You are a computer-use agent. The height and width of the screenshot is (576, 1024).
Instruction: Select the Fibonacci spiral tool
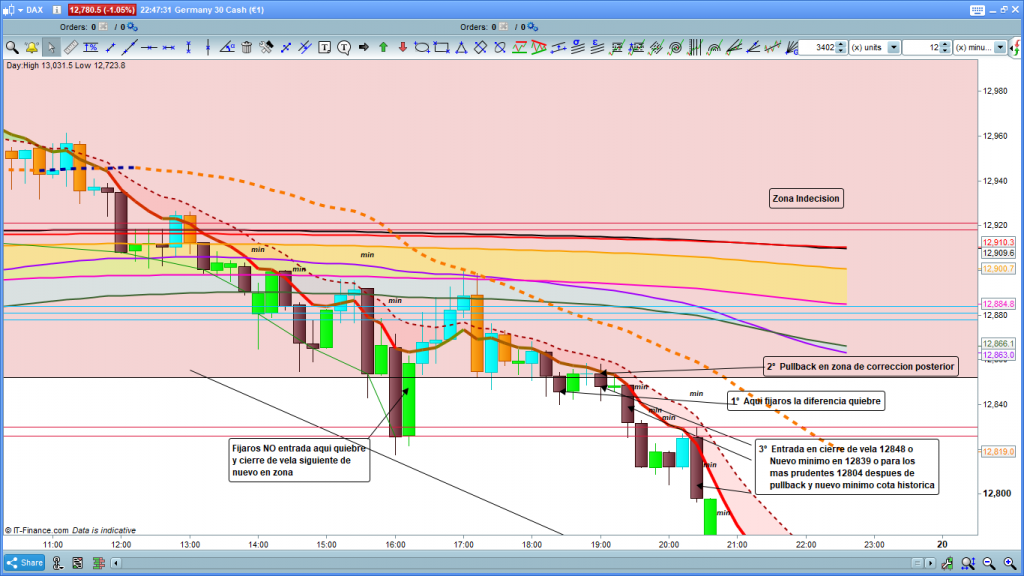[675, 47]
